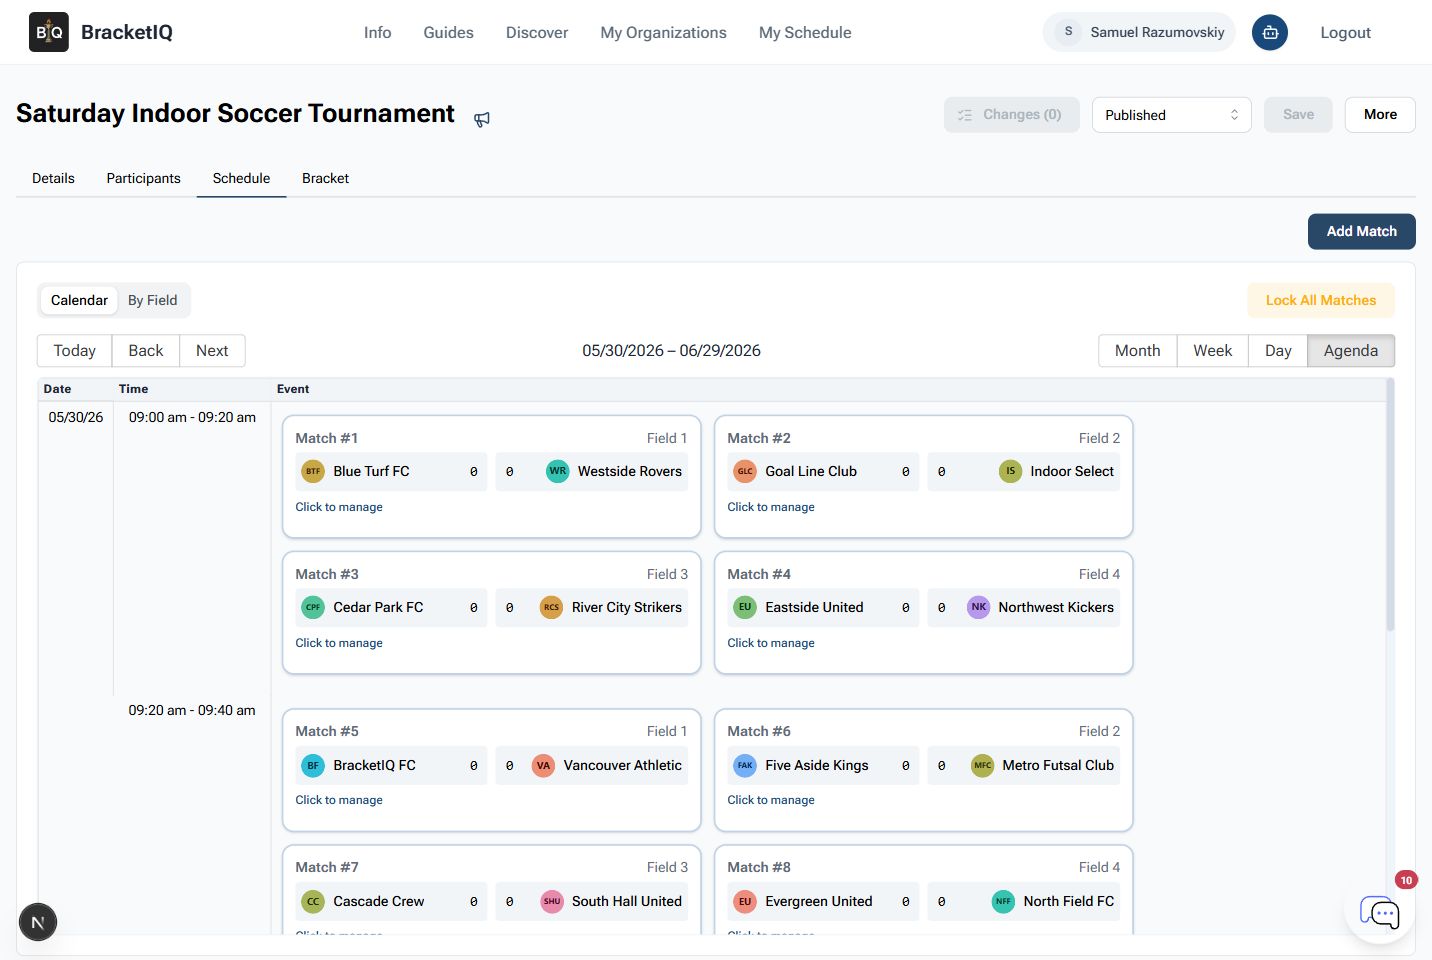Open the Participants tab
The height and width of the screenshot is (960, 1432).
[x=144, y=178]
